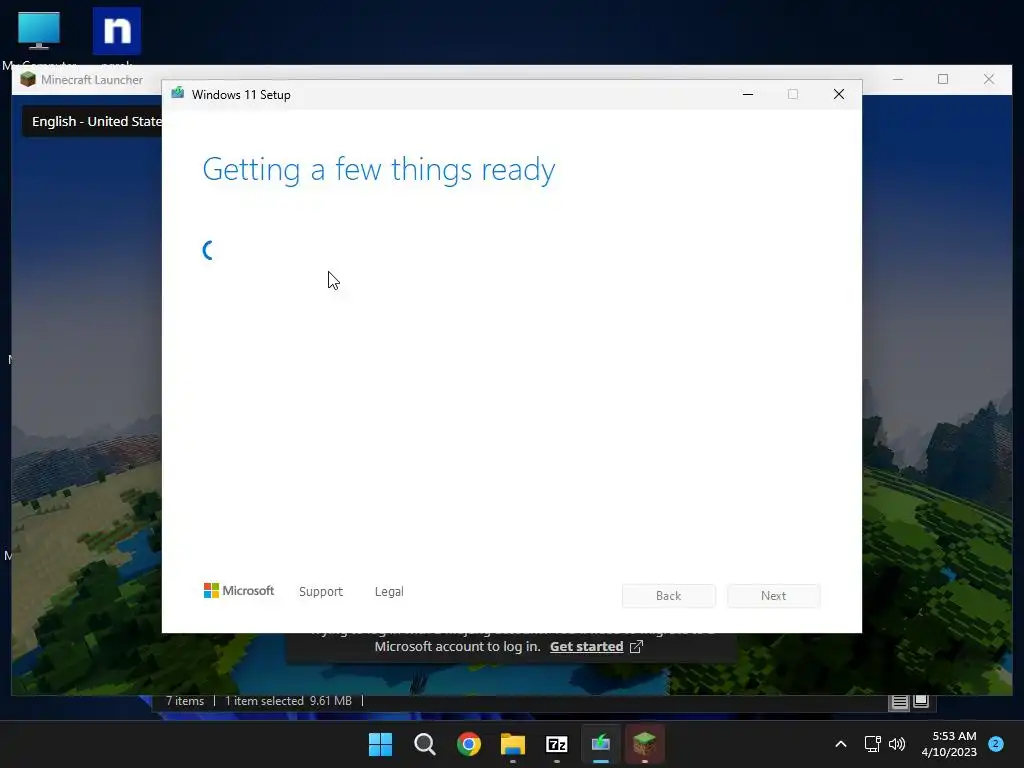The height and width of the screenshot is (768, 1024).
Task: Click the Minecraft Launcher title bar icon
Action: 27,80
